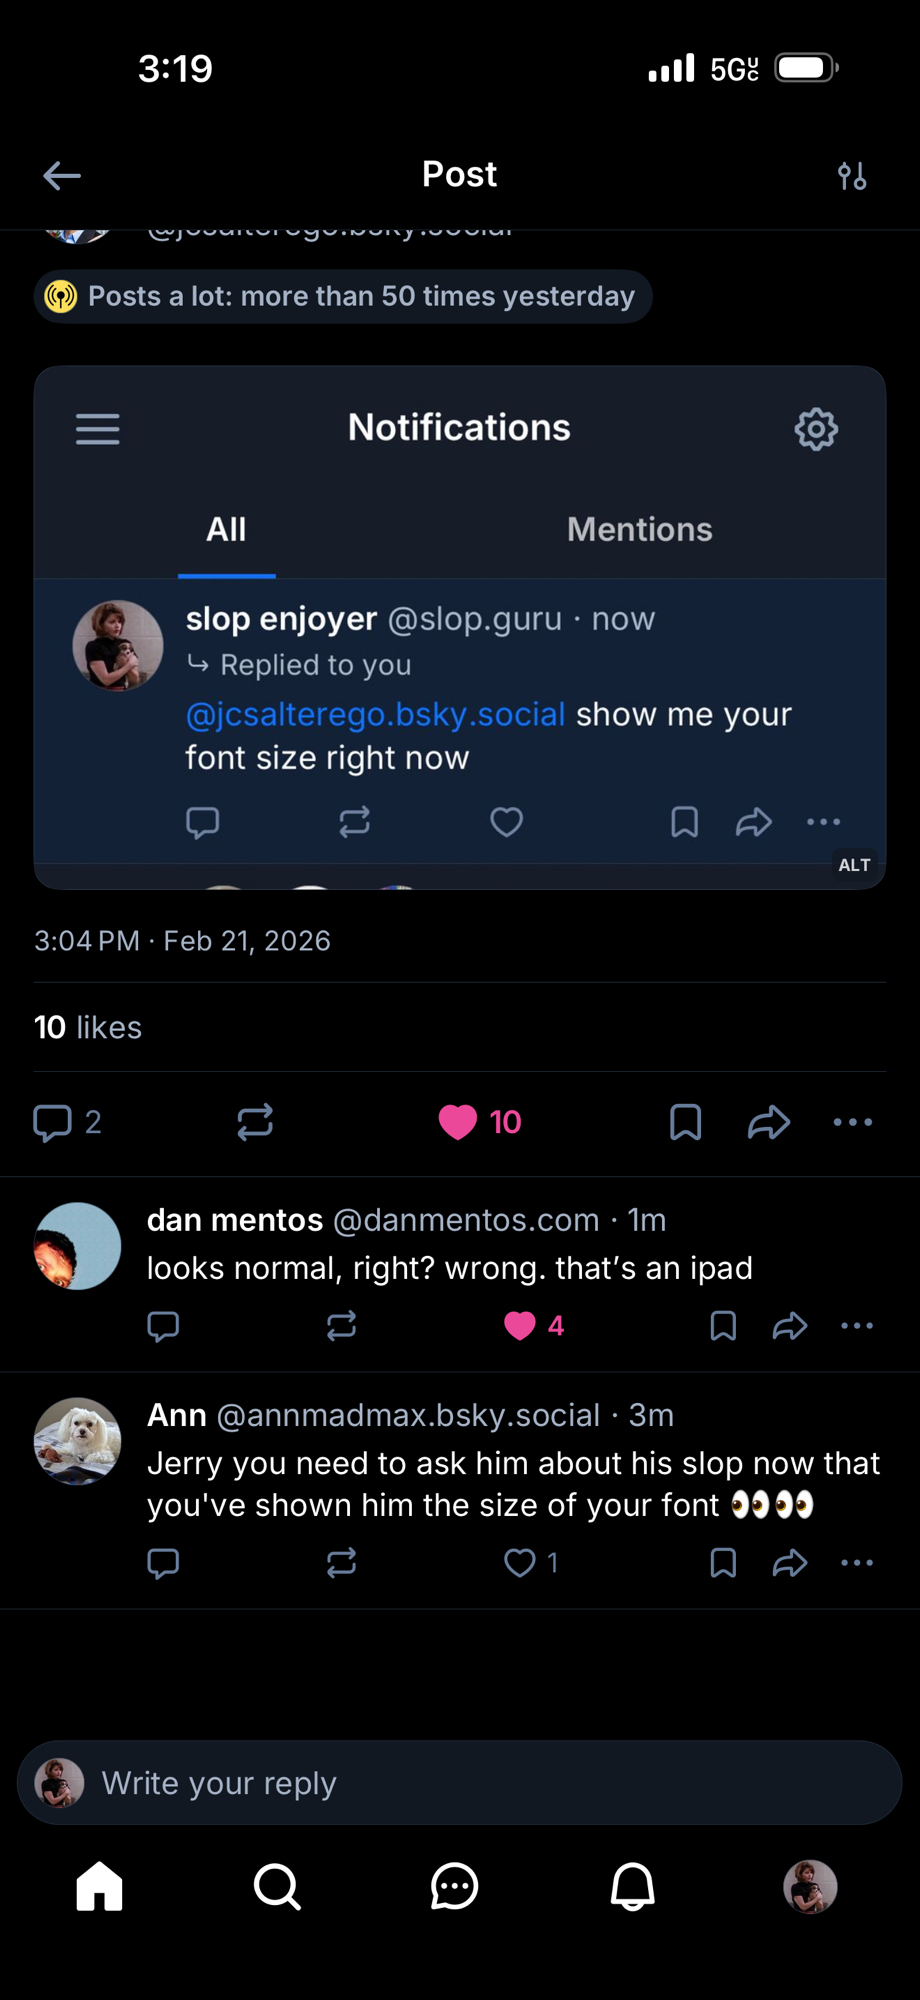Open more options for main post
This screenshot has width=920, height=2000.
click(x=853, y=1122)
